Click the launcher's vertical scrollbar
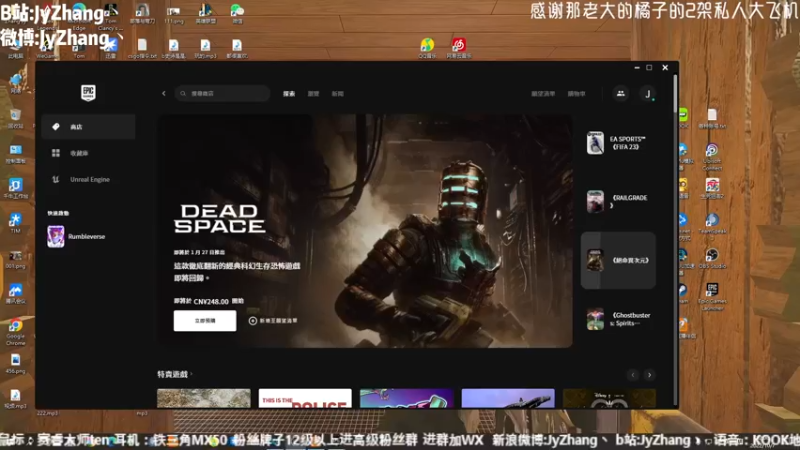Screen dimensions: 800x450 [x=676, y=95]
